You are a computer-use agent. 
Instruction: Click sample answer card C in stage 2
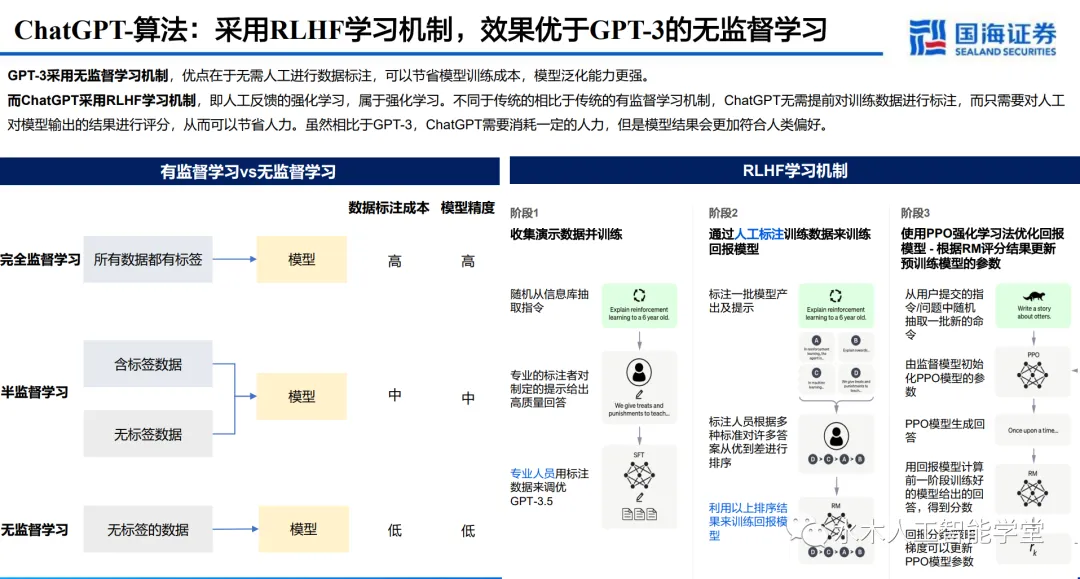(x=817, y=379)
